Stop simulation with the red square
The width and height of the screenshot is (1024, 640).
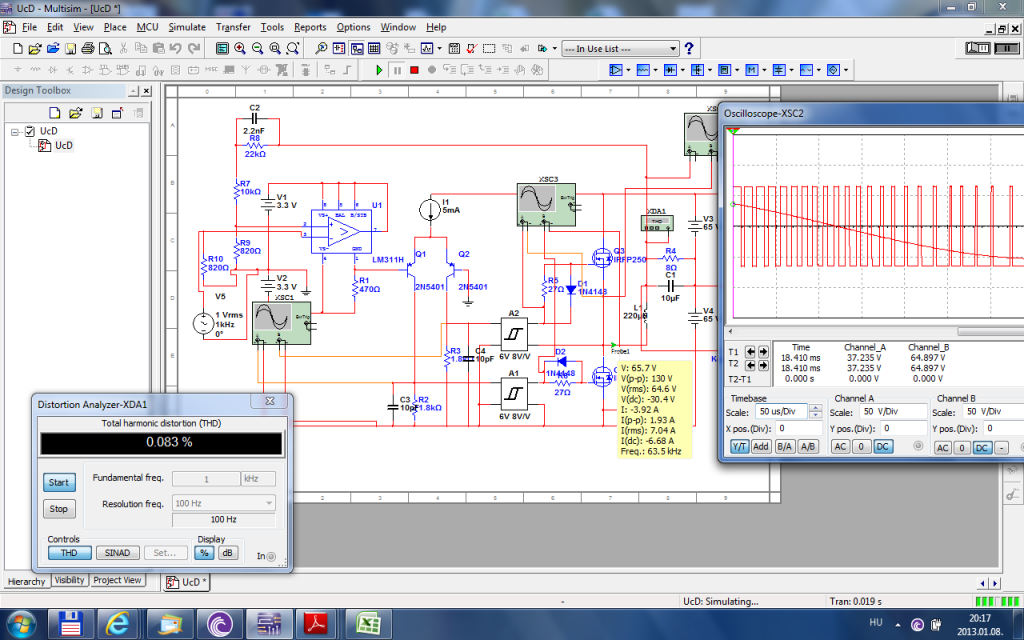pyautogui.click(x=414, y=70)
